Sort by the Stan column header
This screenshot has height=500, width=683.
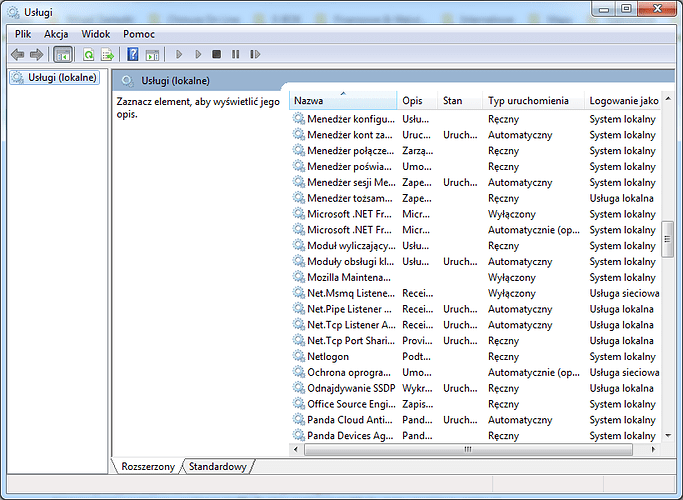[x=460, y=101]
